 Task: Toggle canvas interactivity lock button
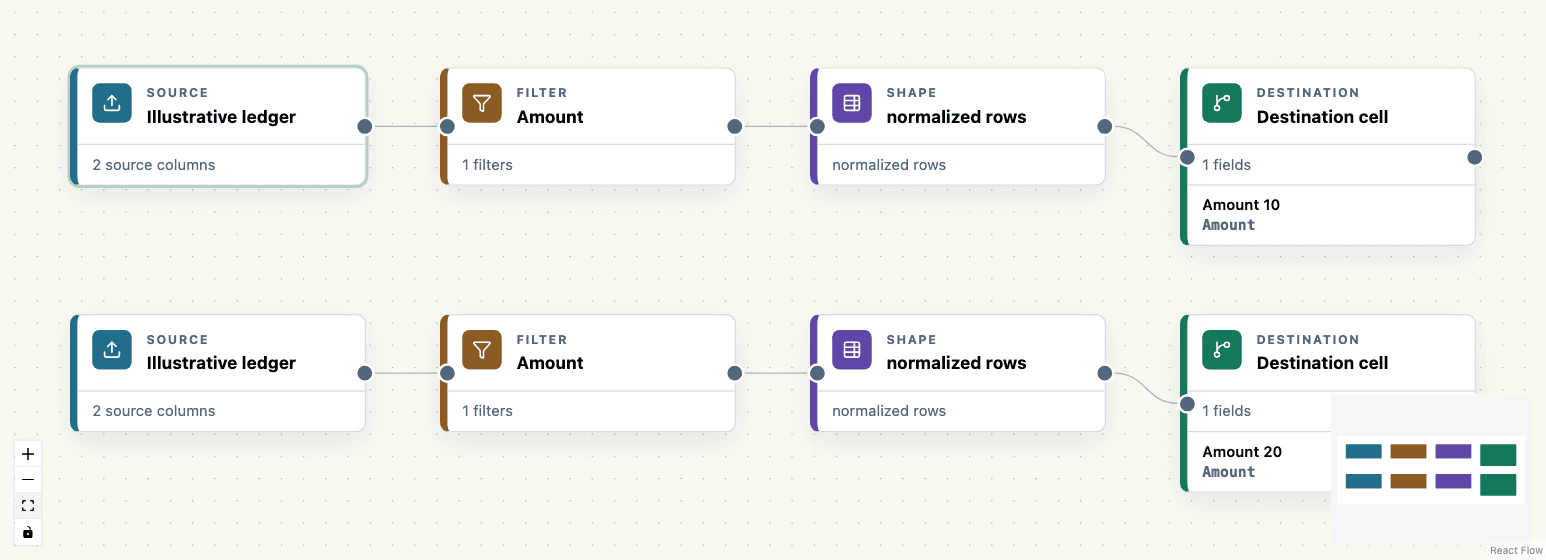[28, 532]
